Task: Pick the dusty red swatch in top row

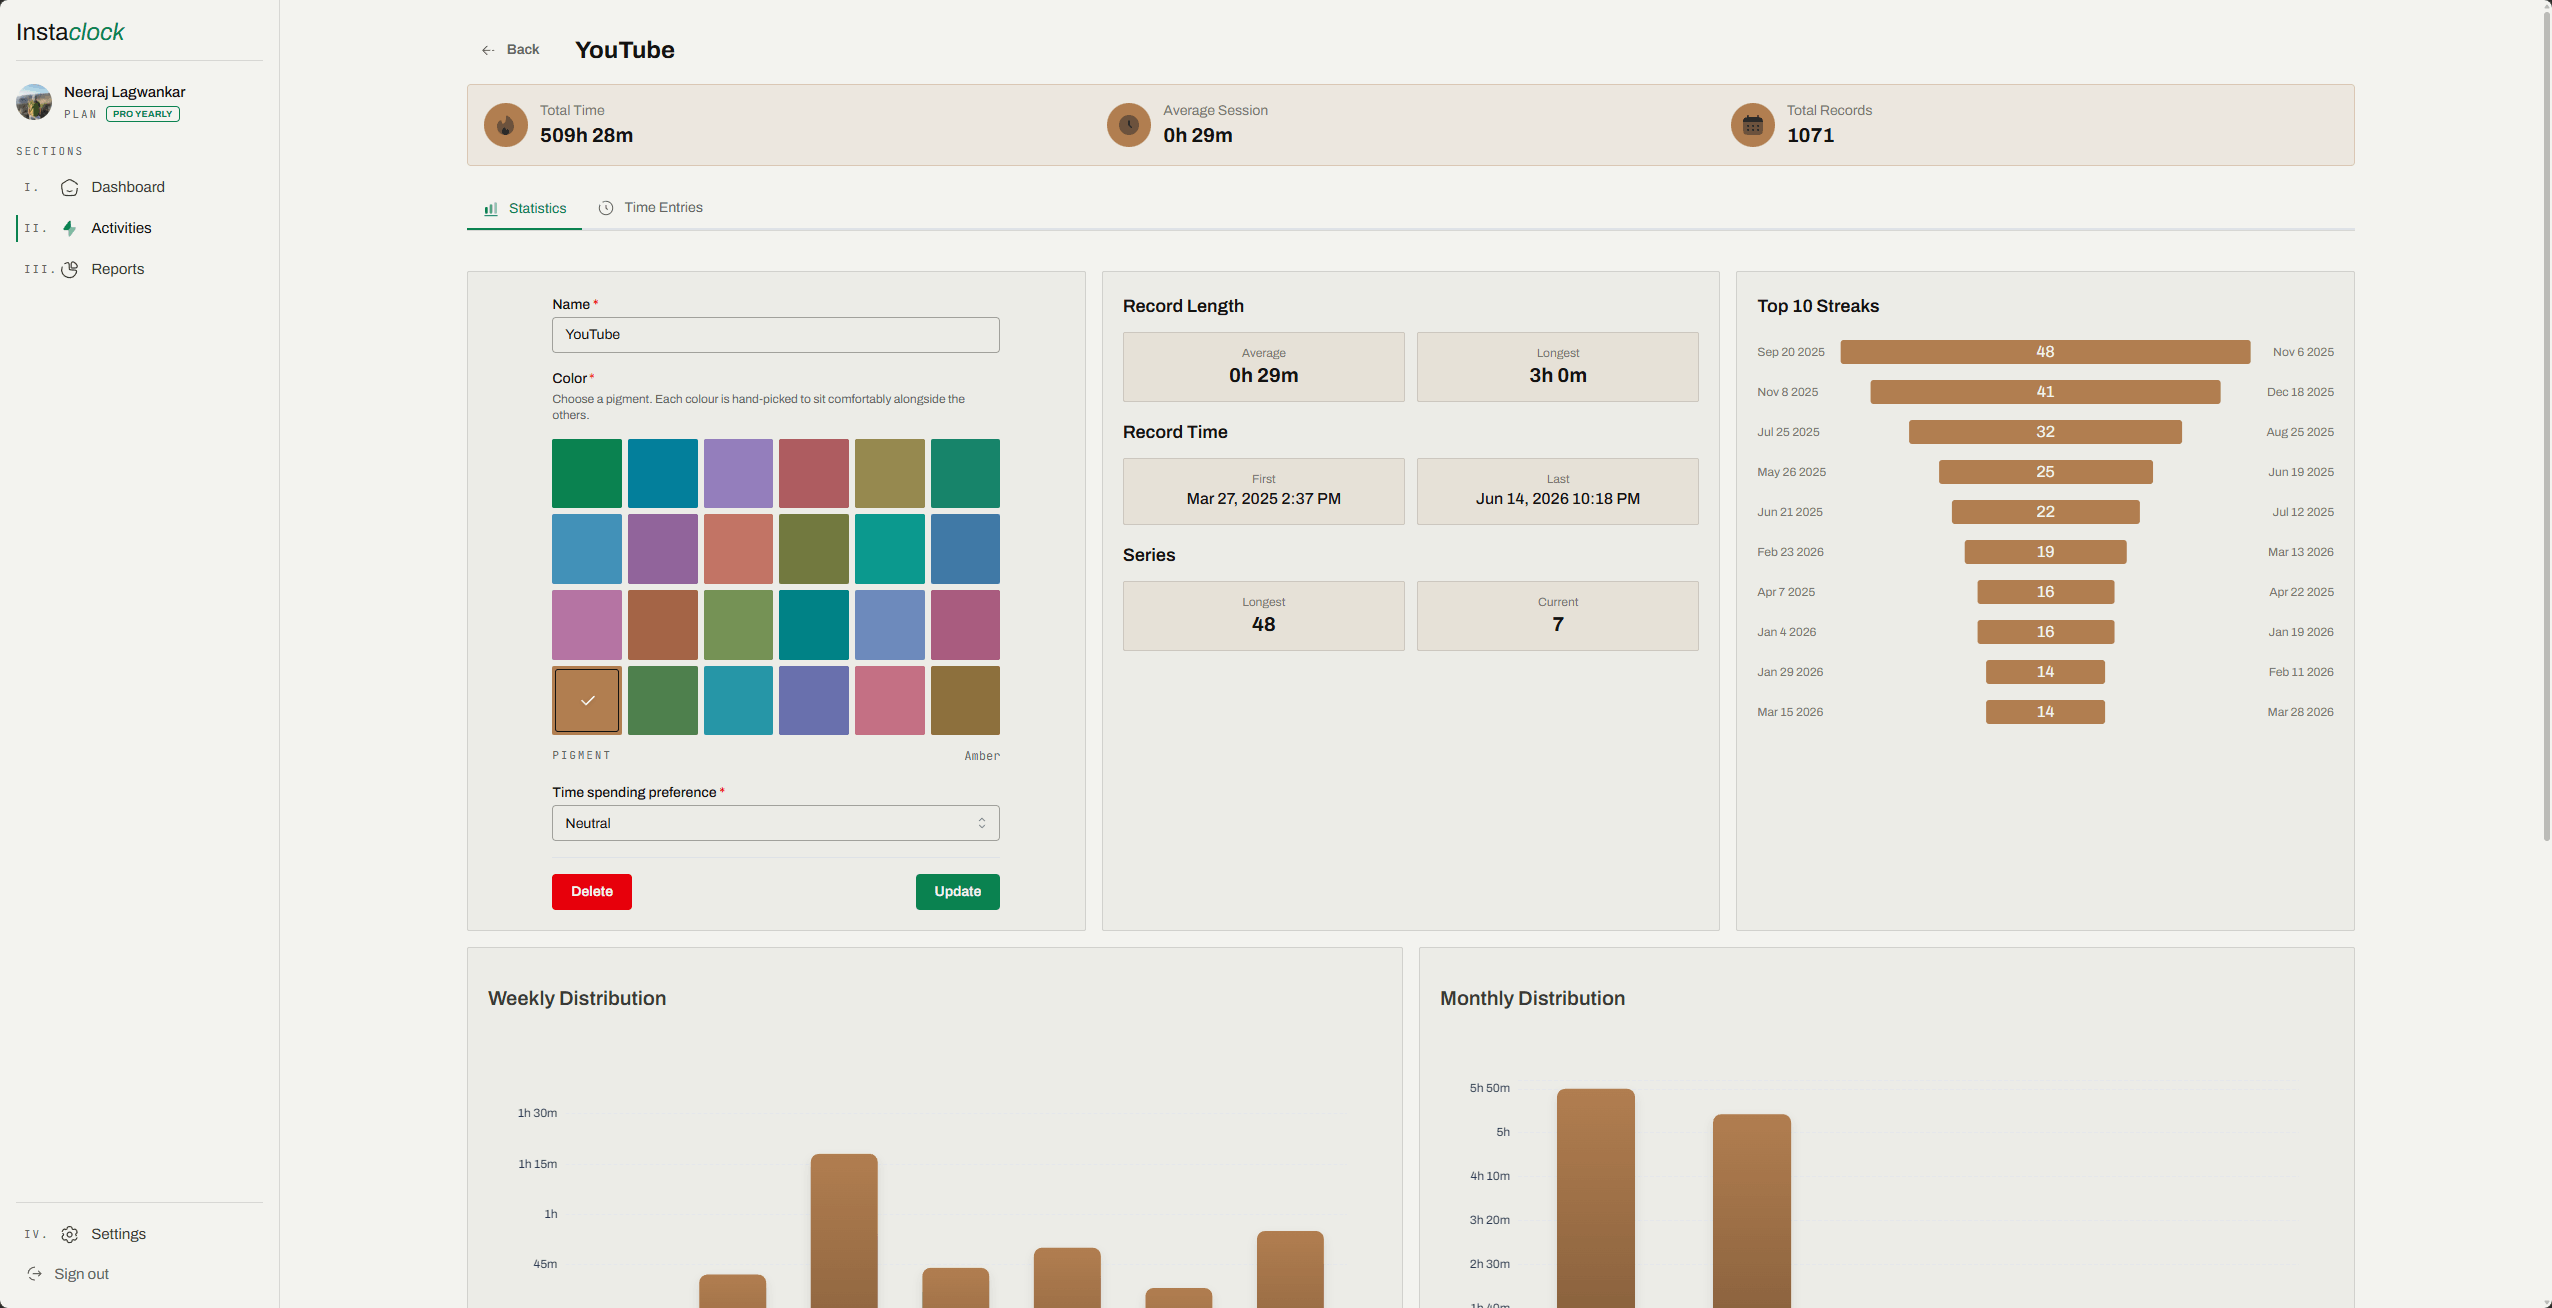Action: [x=814, y=474]
